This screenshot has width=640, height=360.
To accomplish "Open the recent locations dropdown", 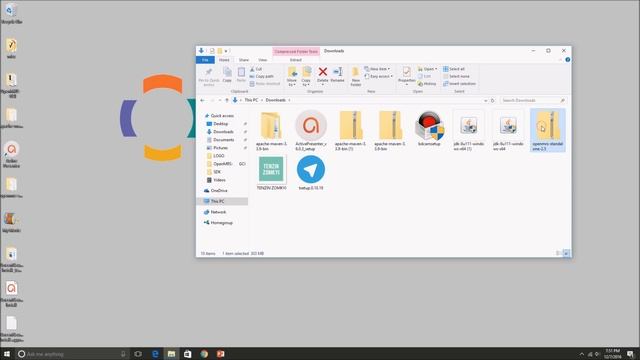I will pos(220,100).
